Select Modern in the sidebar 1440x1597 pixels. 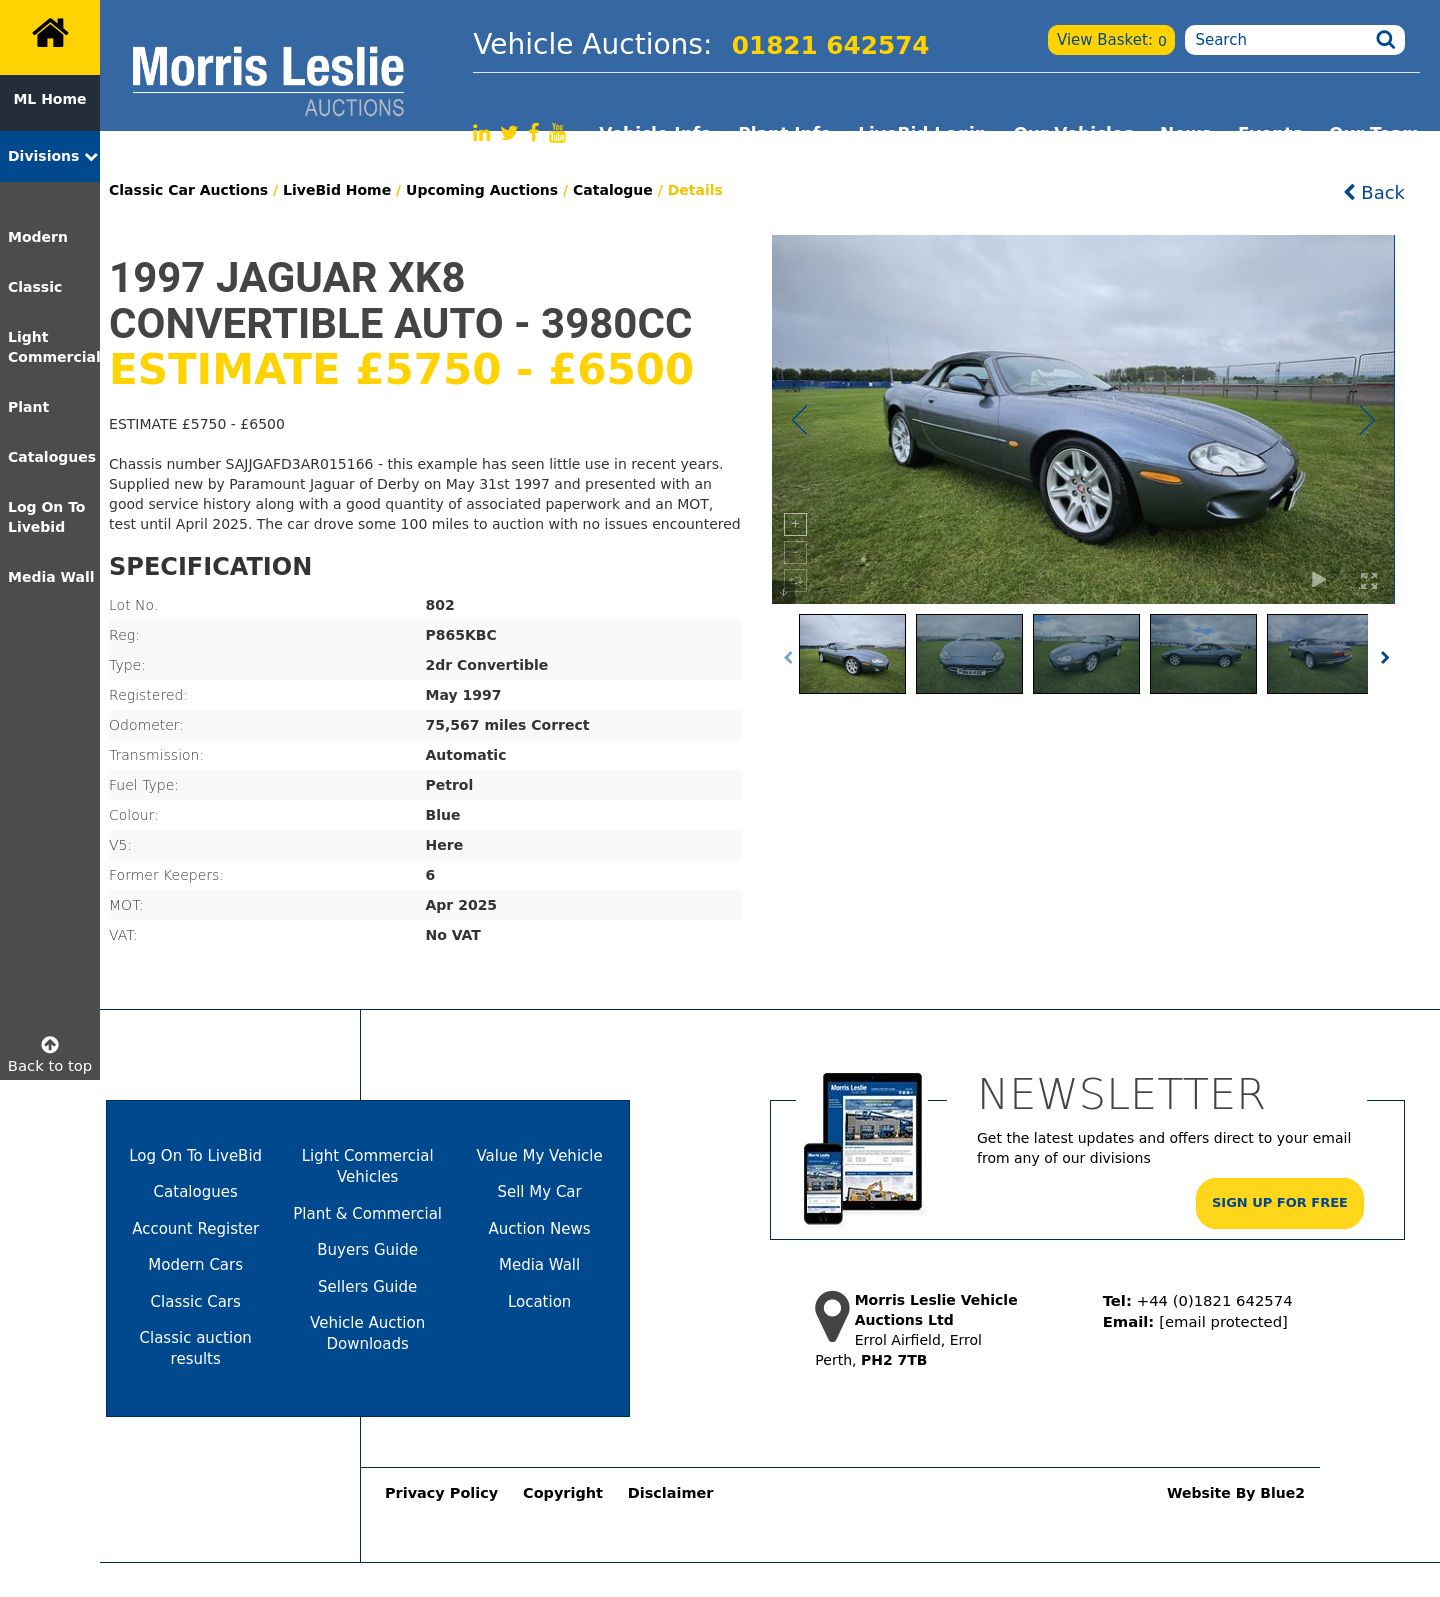coord(38,237)
